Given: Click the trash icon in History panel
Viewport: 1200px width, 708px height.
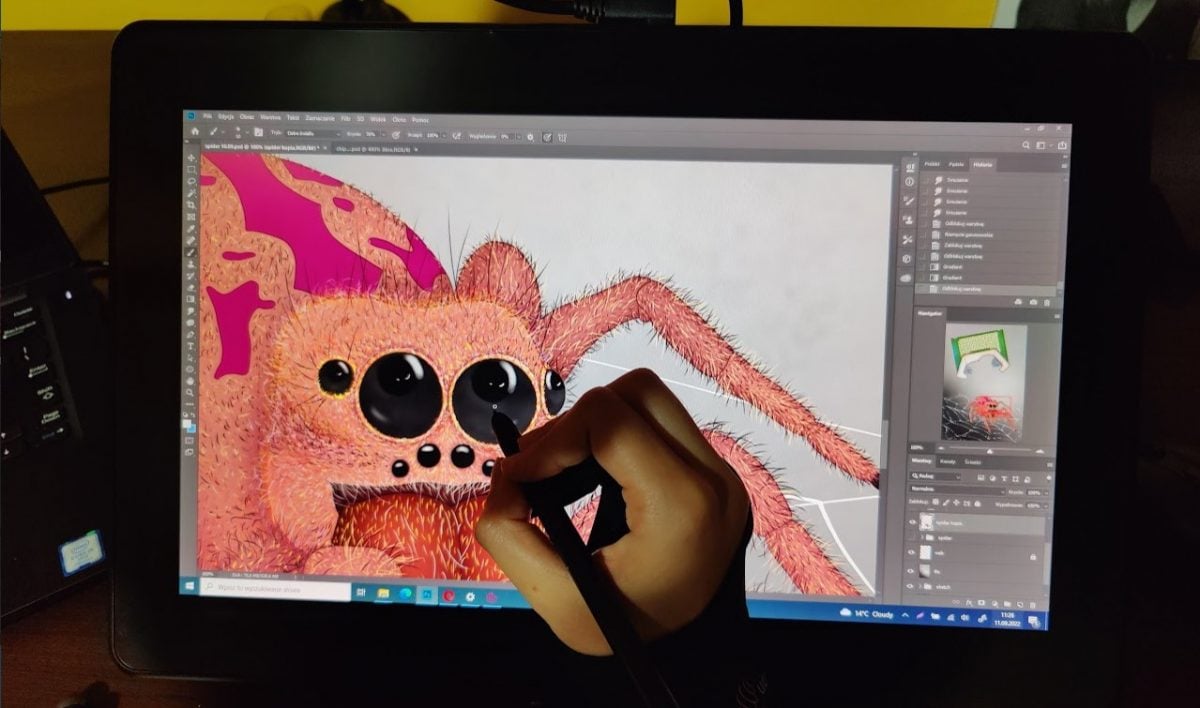Looking at the screenshot, I should [x=1045, y=302].
